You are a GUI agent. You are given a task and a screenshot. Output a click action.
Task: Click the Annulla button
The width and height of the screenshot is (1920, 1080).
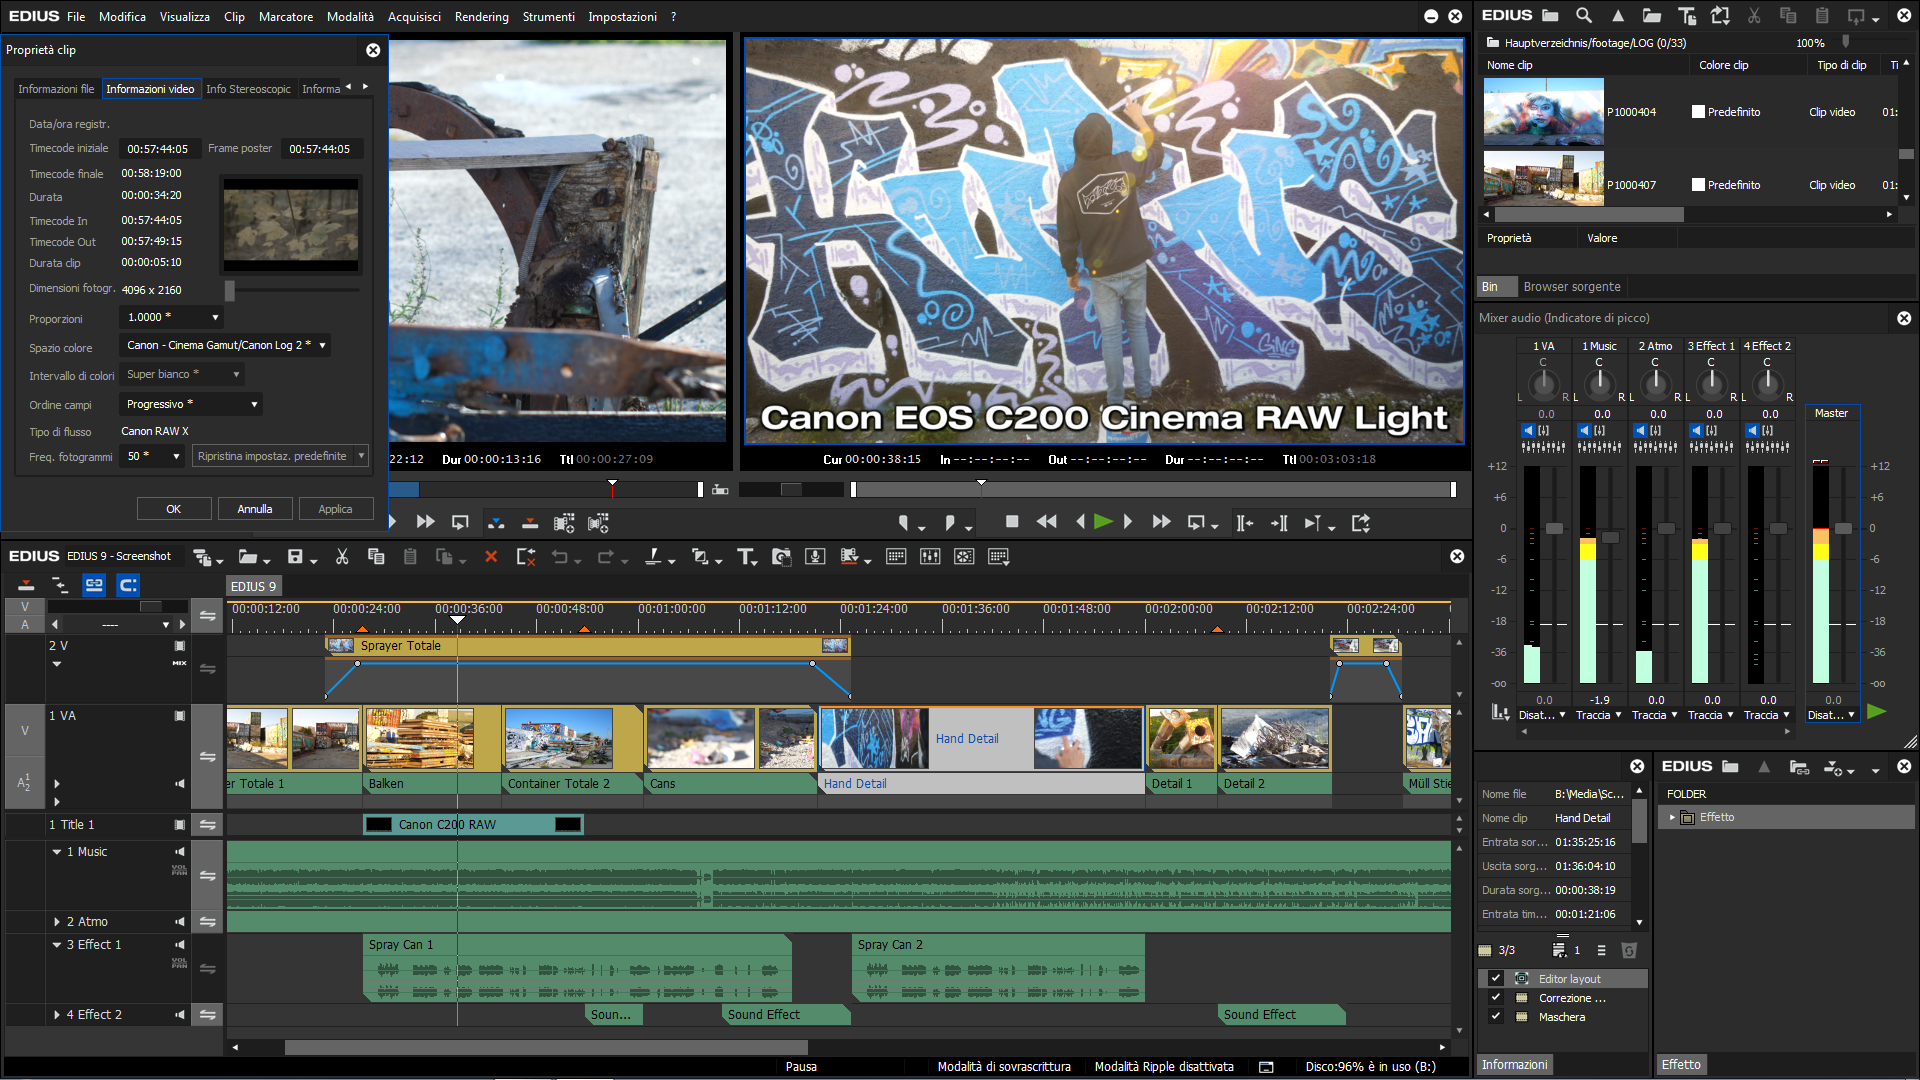coord(255,509)
